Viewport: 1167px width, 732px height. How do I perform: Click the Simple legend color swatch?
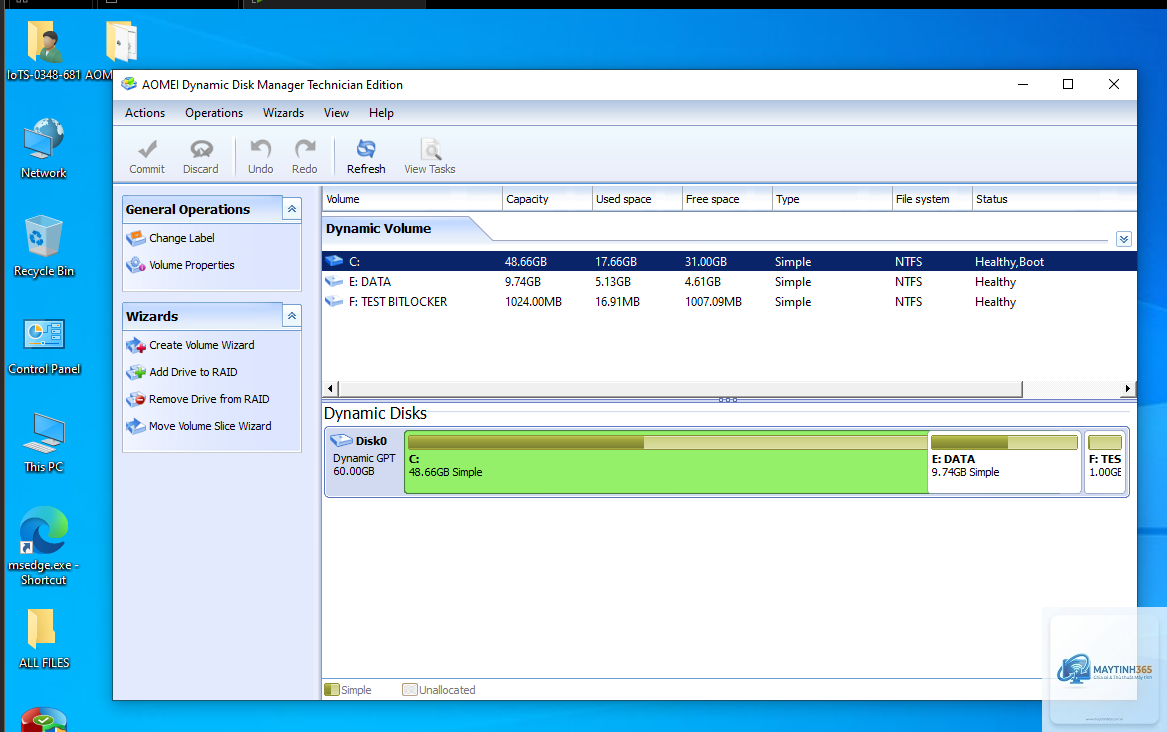click(332, 690)
